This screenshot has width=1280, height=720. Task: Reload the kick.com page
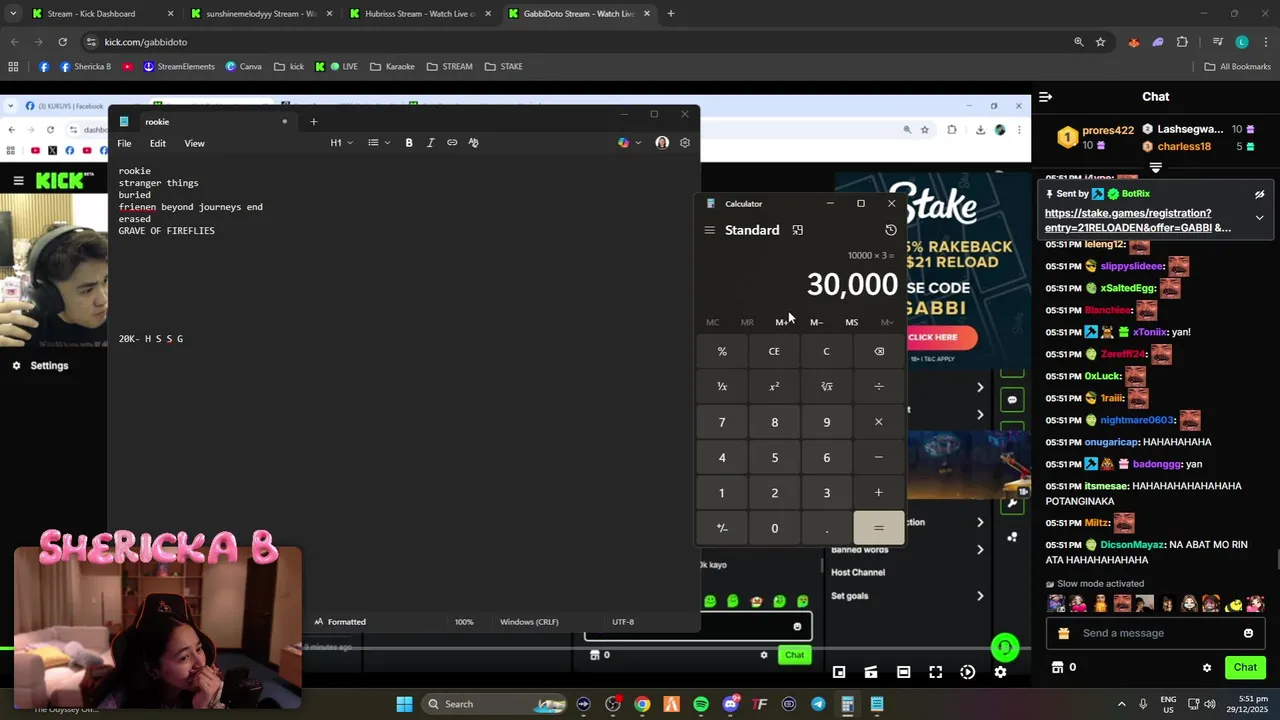coord(62,42)
